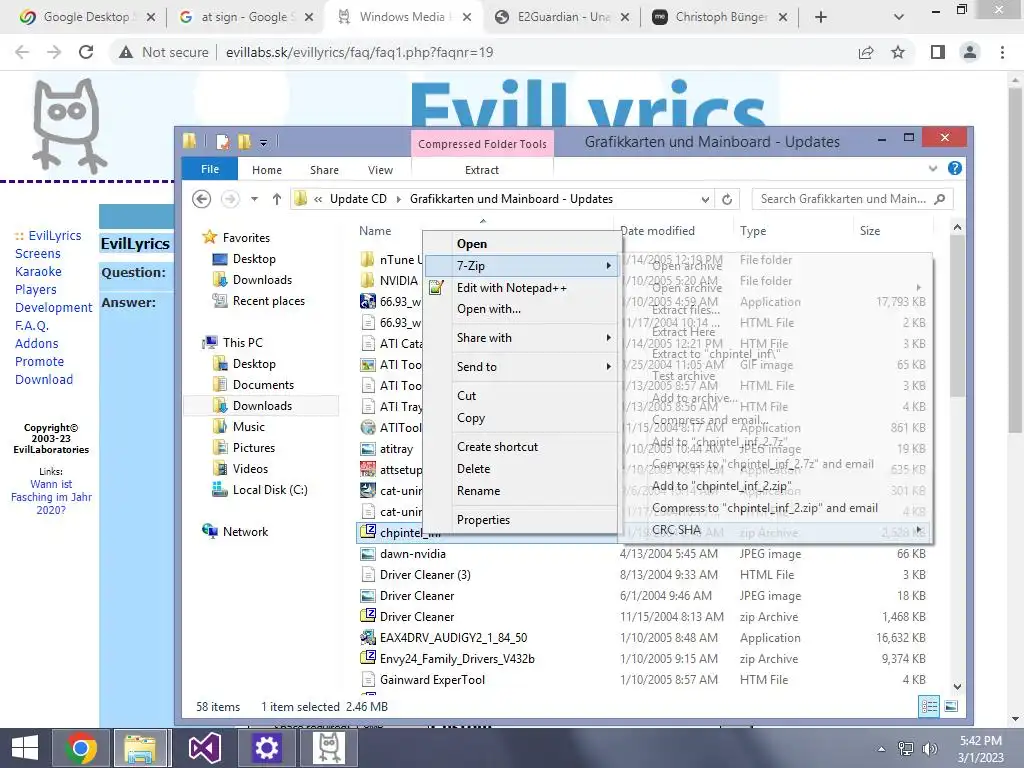
Task: Expand the Send to submenu
Action: 521,367
